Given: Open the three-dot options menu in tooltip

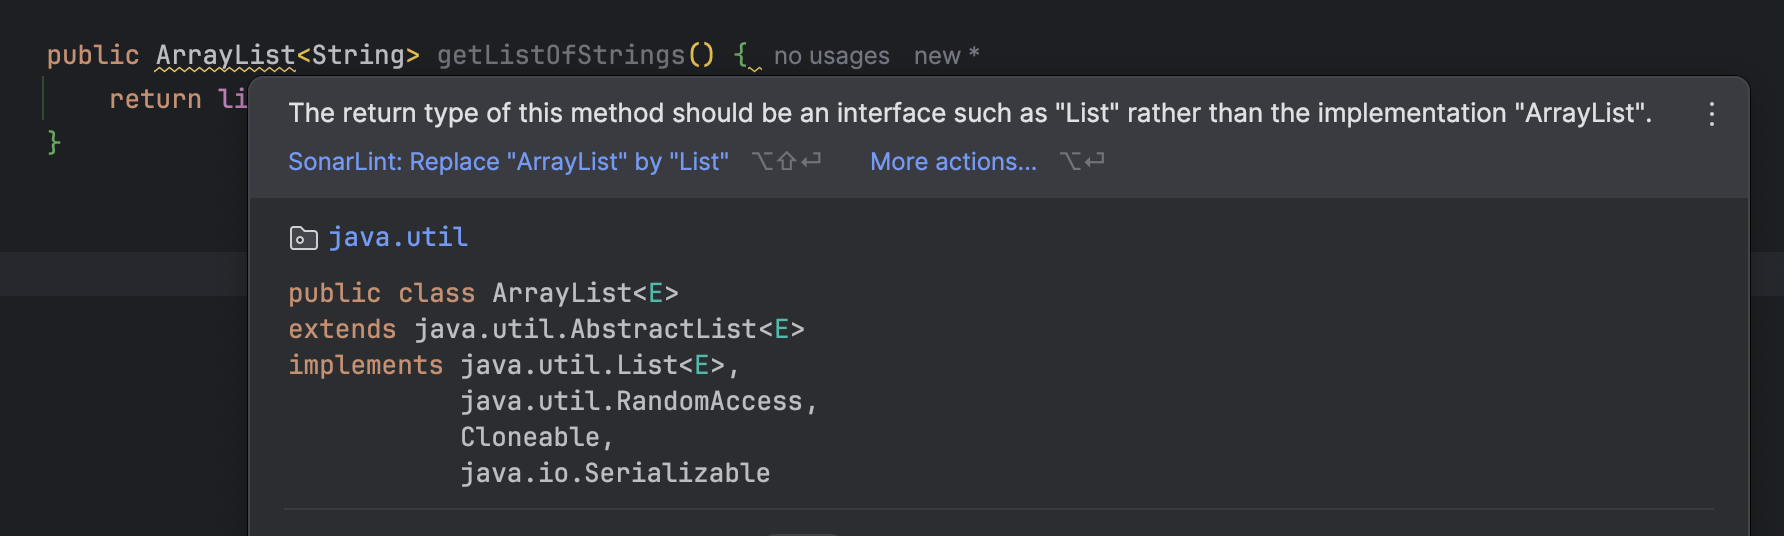Looking at the screenshot, I should pyautogui.click(x=1711, y=114).
